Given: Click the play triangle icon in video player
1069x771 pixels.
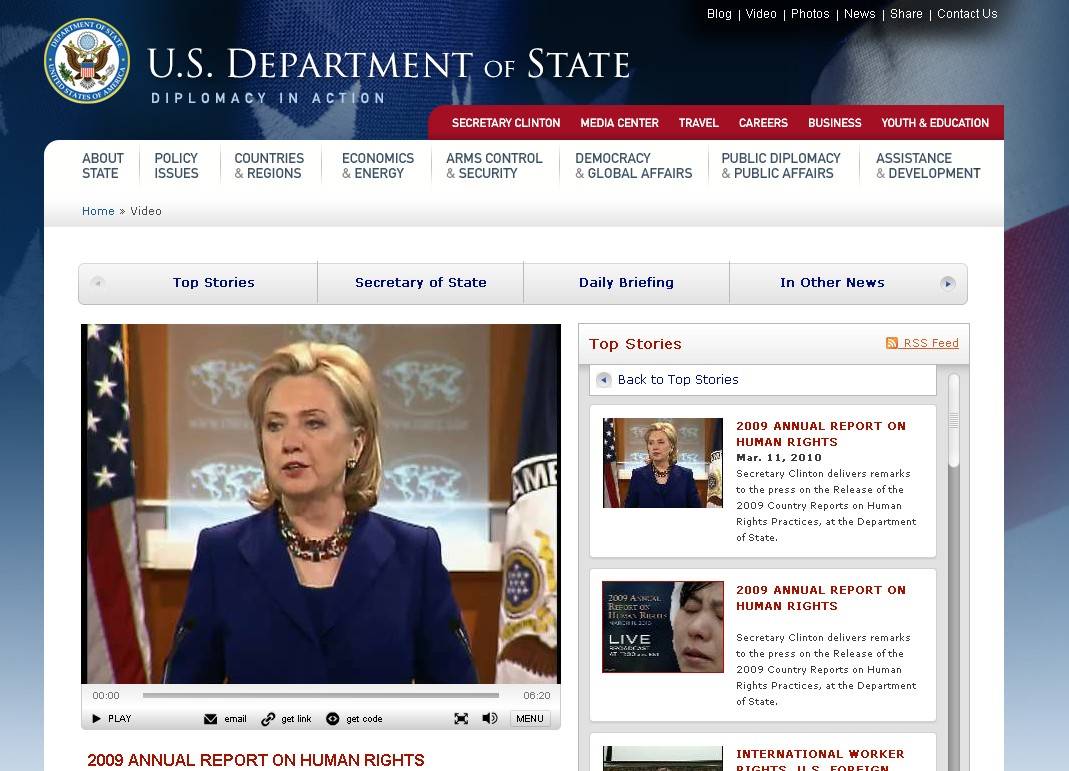Looking at the screenshot, I should (96, 719).
